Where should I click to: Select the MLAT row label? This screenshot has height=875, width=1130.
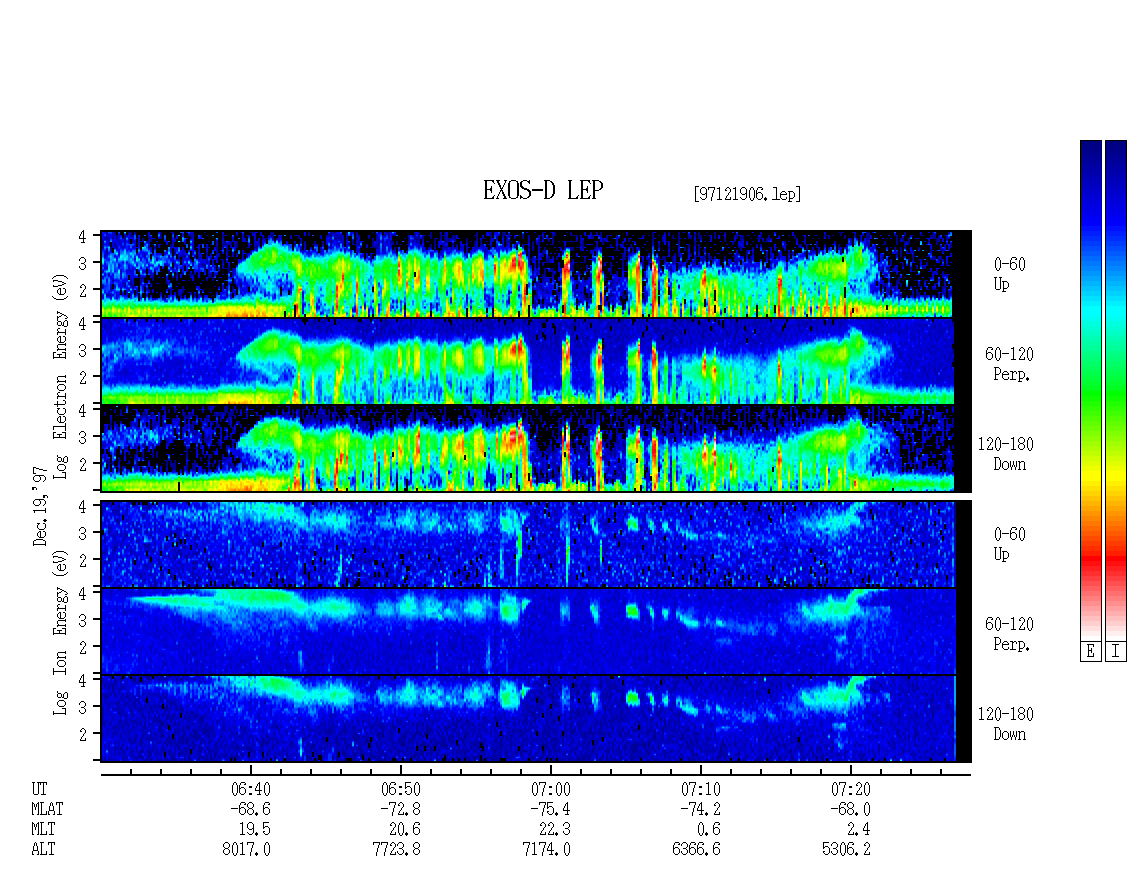(x=47, y=809)
